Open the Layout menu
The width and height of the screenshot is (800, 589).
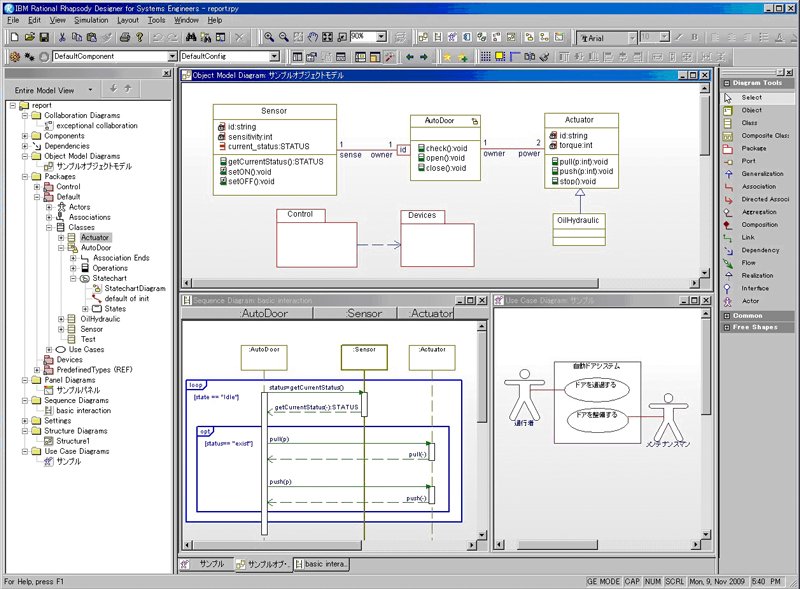(128, 20)
